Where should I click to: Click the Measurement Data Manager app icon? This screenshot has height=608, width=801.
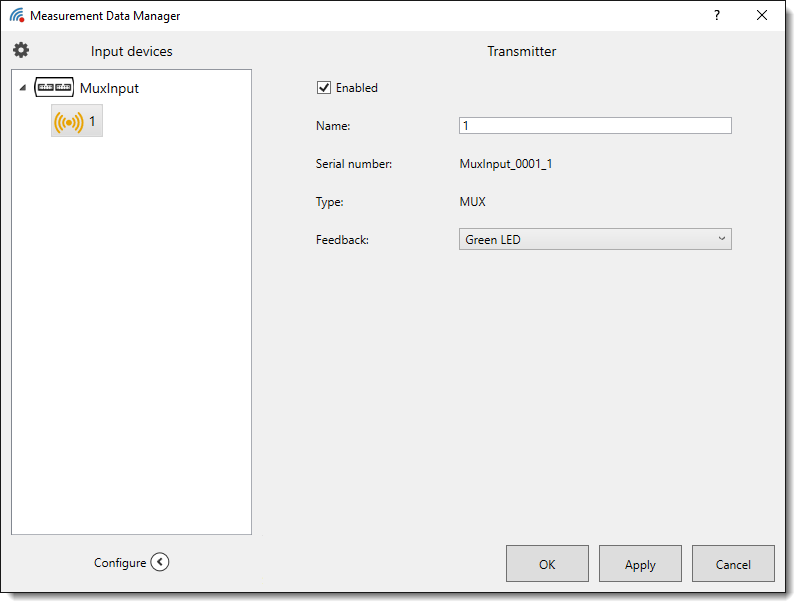pyautogui.click(x=17, y=16)
